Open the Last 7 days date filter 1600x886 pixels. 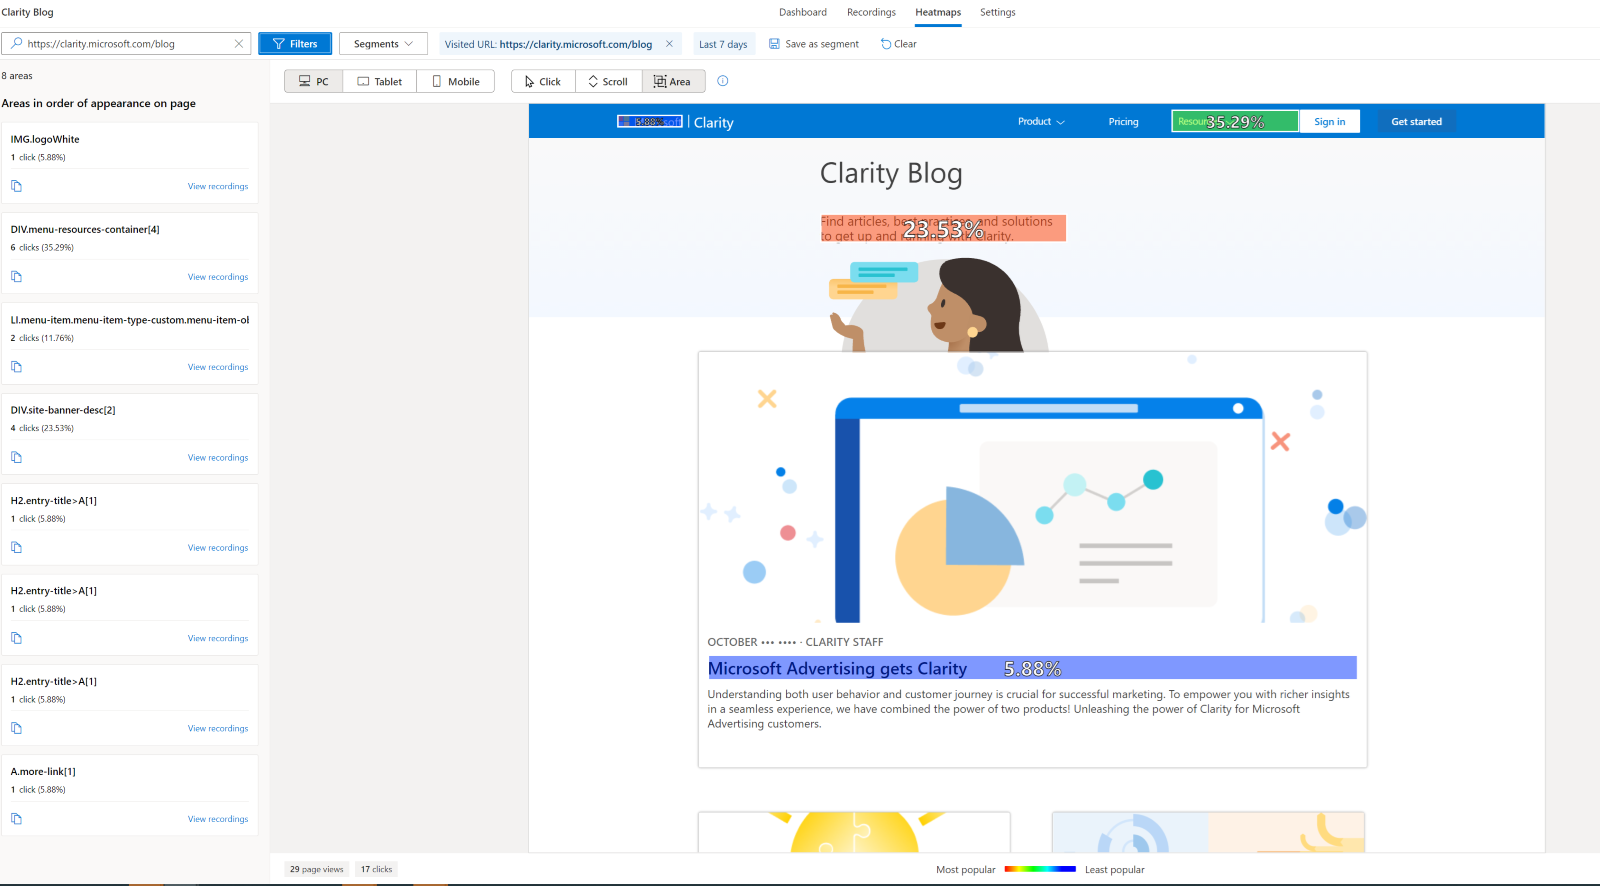[x=723, y=44]
